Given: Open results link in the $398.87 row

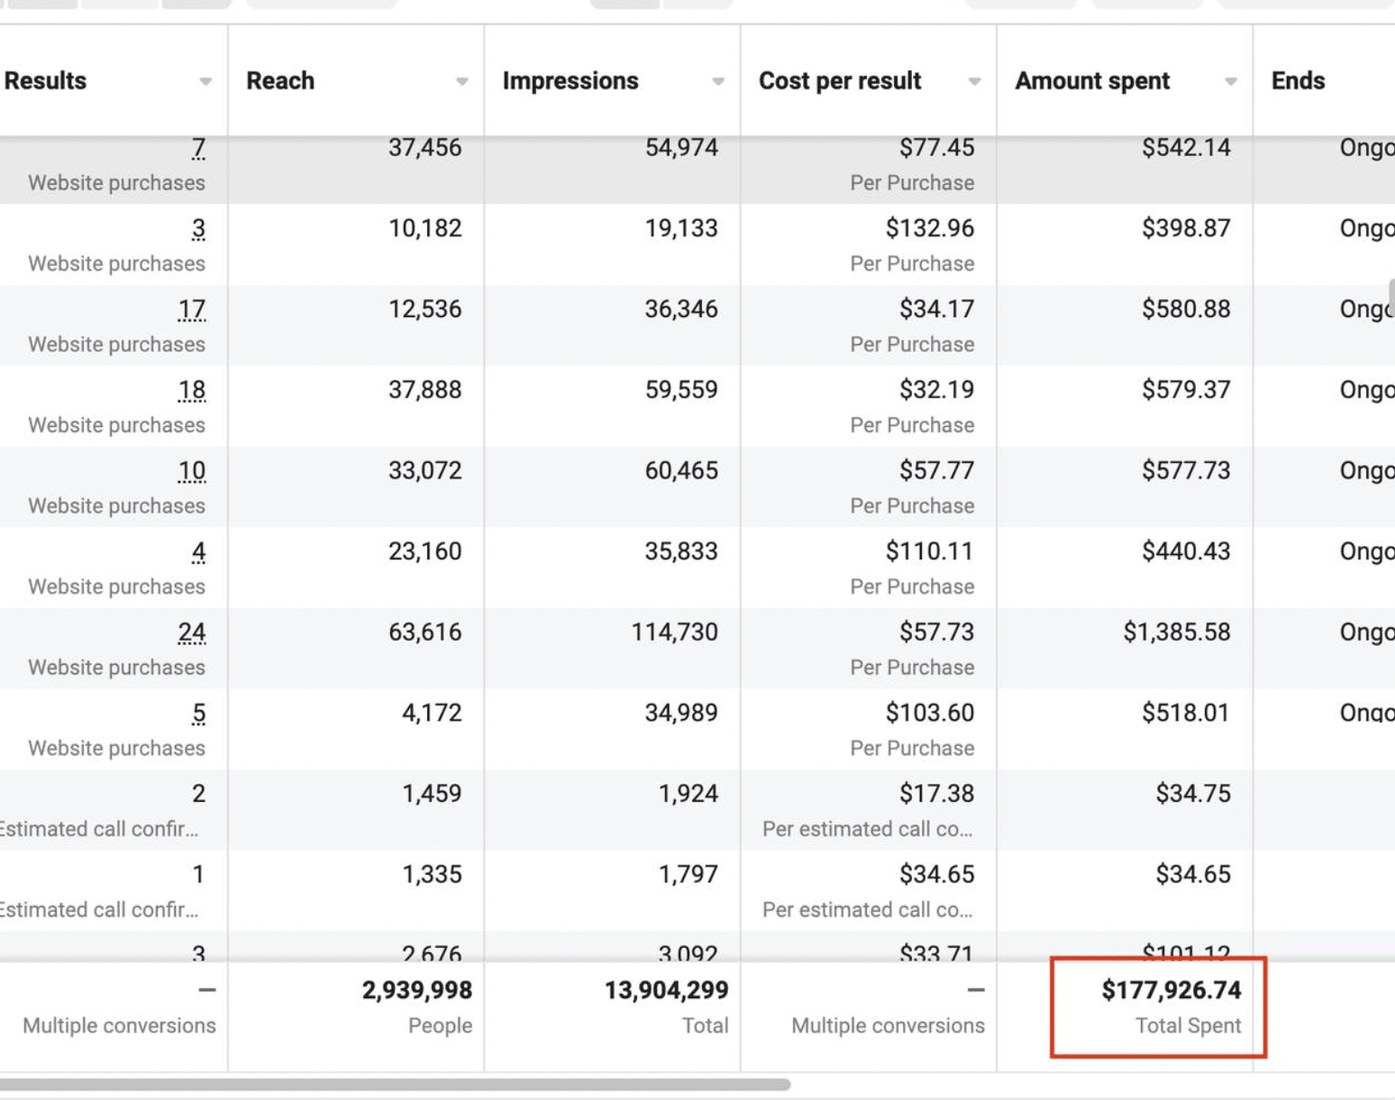Looking at the screenshot, I should click(x=199, y=229).
